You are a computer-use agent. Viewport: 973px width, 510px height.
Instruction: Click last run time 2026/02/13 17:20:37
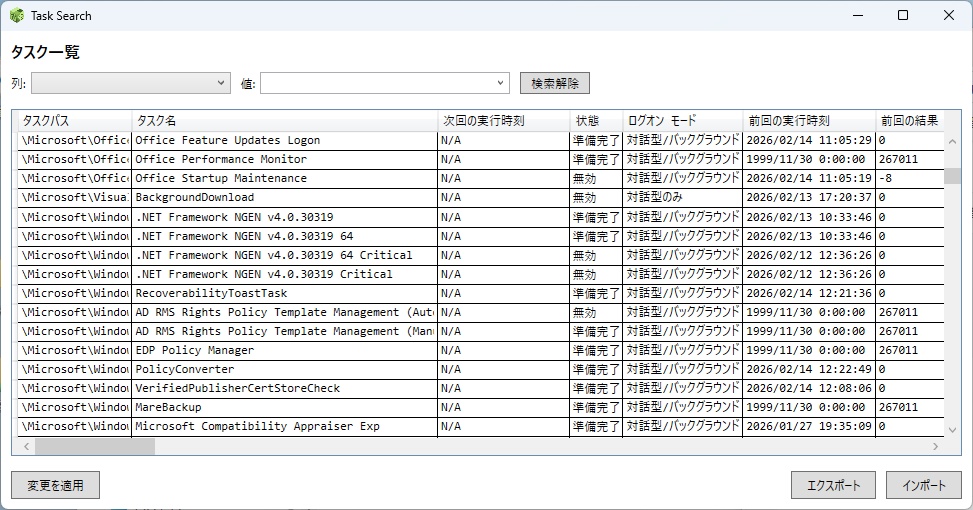pos(809,197)
